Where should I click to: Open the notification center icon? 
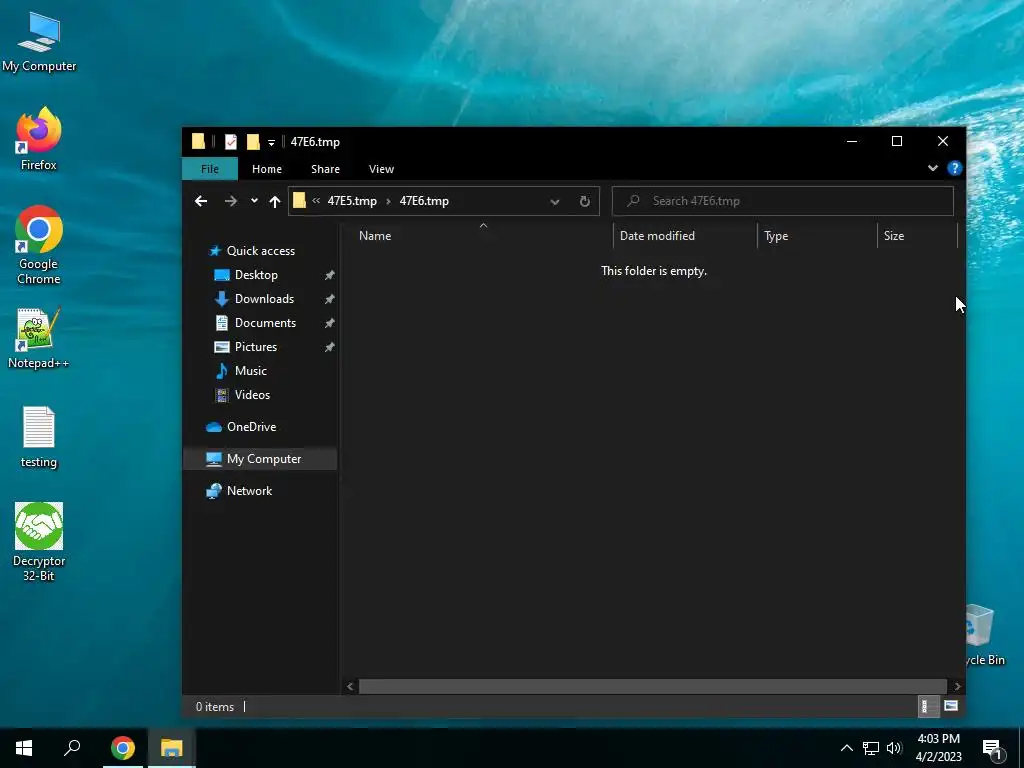[x=991, y=748]
